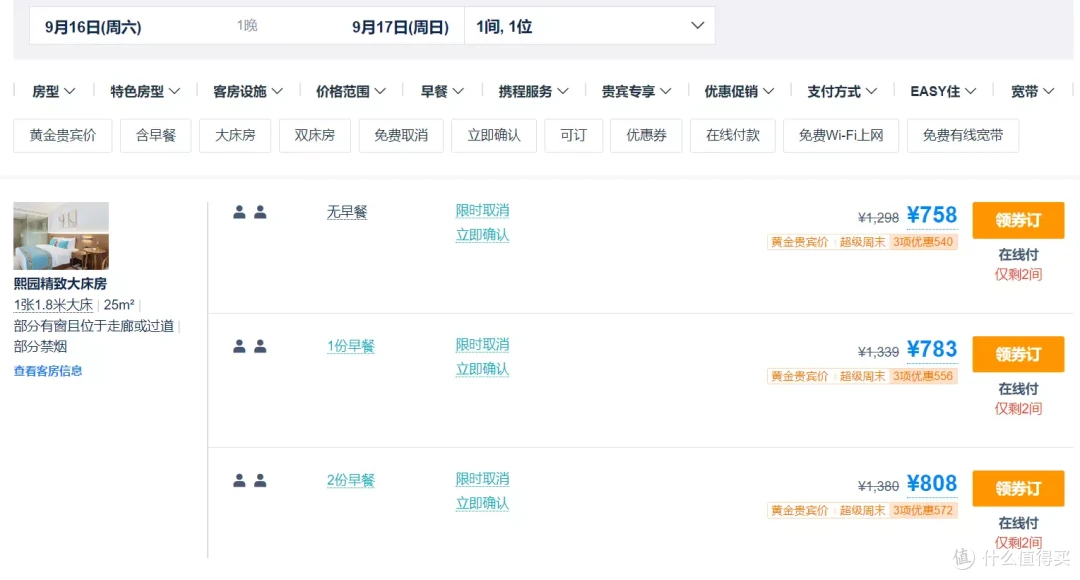Click 领券订 for the ¥783 rate
The height and width of the screenshot is (580, 1080).
point(1018,354)
